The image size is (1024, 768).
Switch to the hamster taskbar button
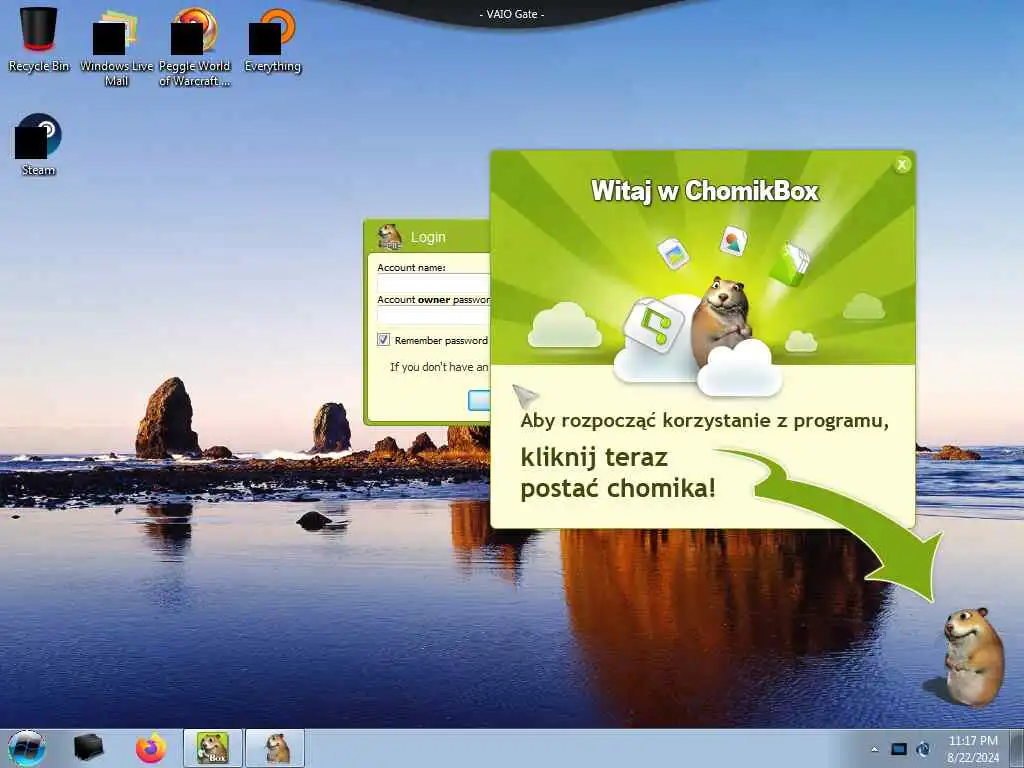[x=275, y=748]
